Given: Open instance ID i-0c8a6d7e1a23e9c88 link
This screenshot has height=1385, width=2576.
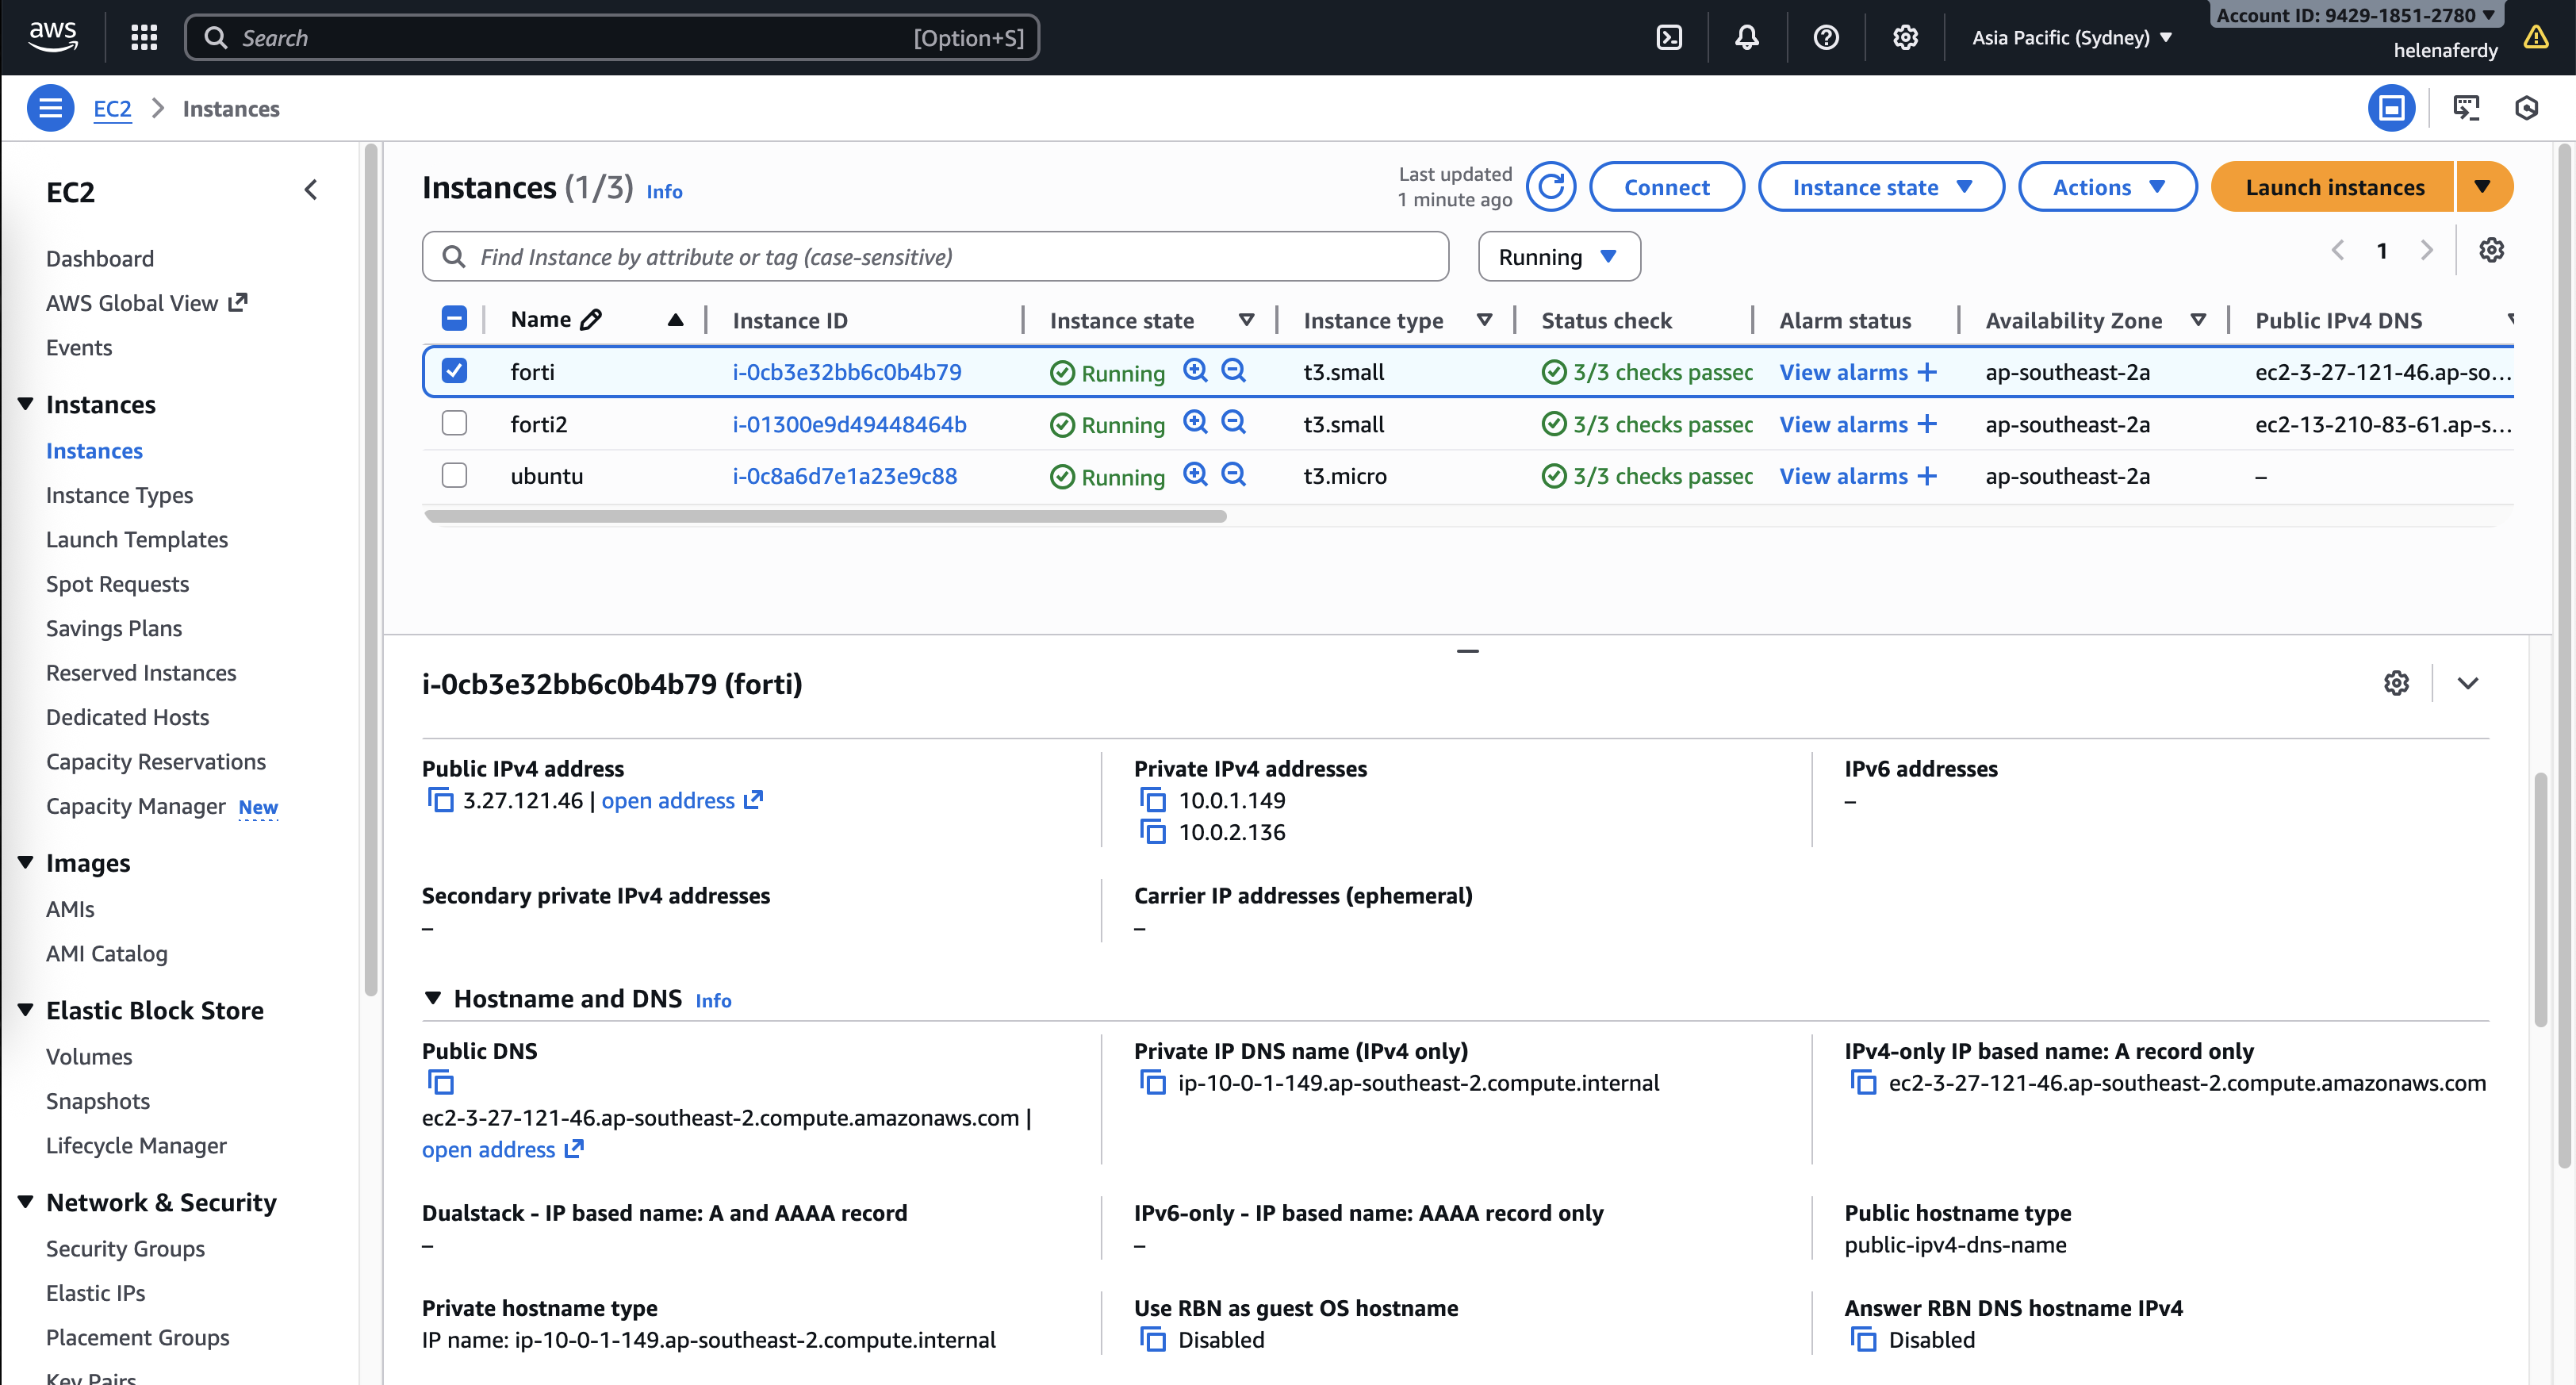Looking at the screenshot, I should pos(844,476).
